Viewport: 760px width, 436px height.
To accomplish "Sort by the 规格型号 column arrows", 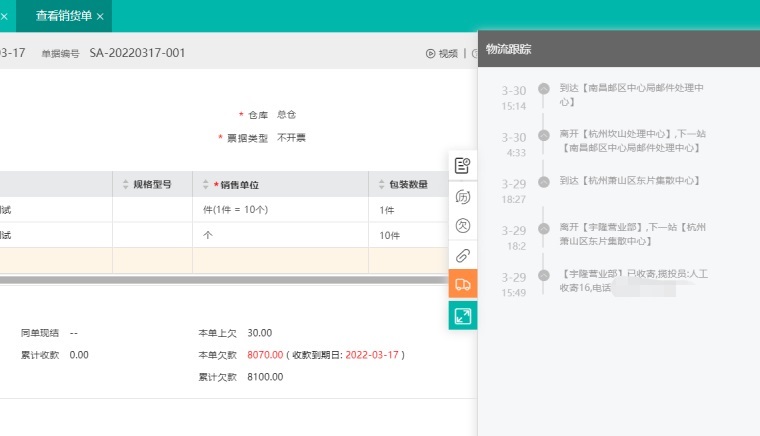I will tap(126, 184).
